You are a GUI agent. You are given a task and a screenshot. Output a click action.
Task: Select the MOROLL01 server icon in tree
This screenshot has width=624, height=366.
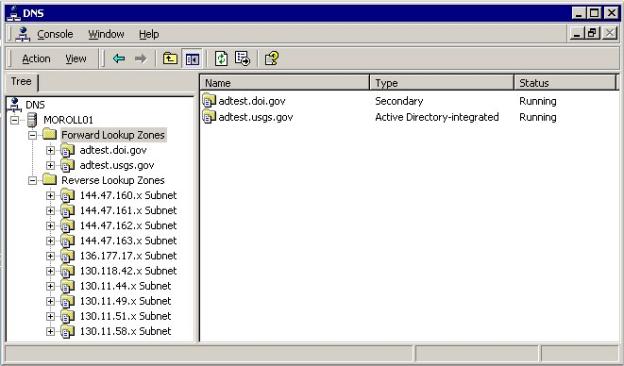[32, 120]
